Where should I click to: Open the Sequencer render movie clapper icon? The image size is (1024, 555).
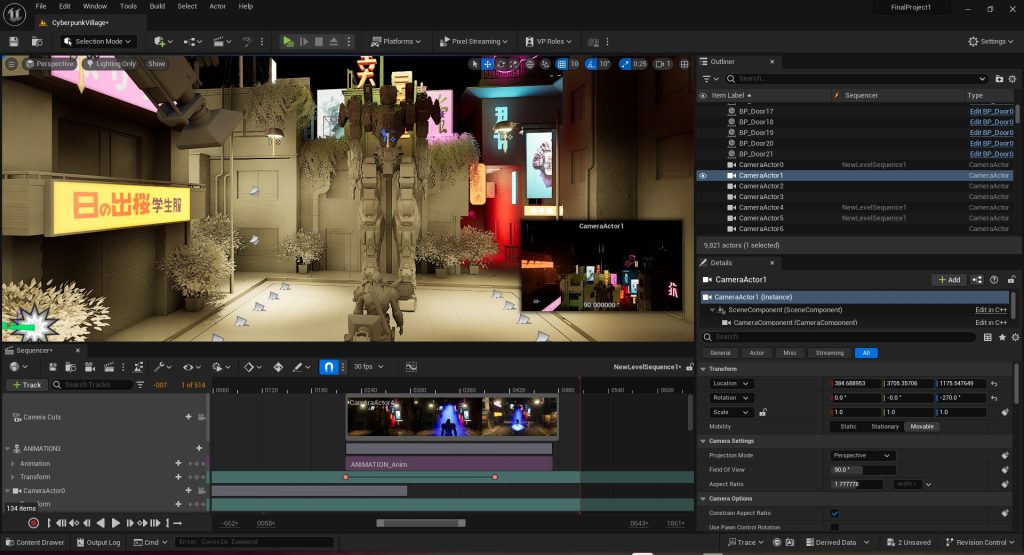pos(109,367)
